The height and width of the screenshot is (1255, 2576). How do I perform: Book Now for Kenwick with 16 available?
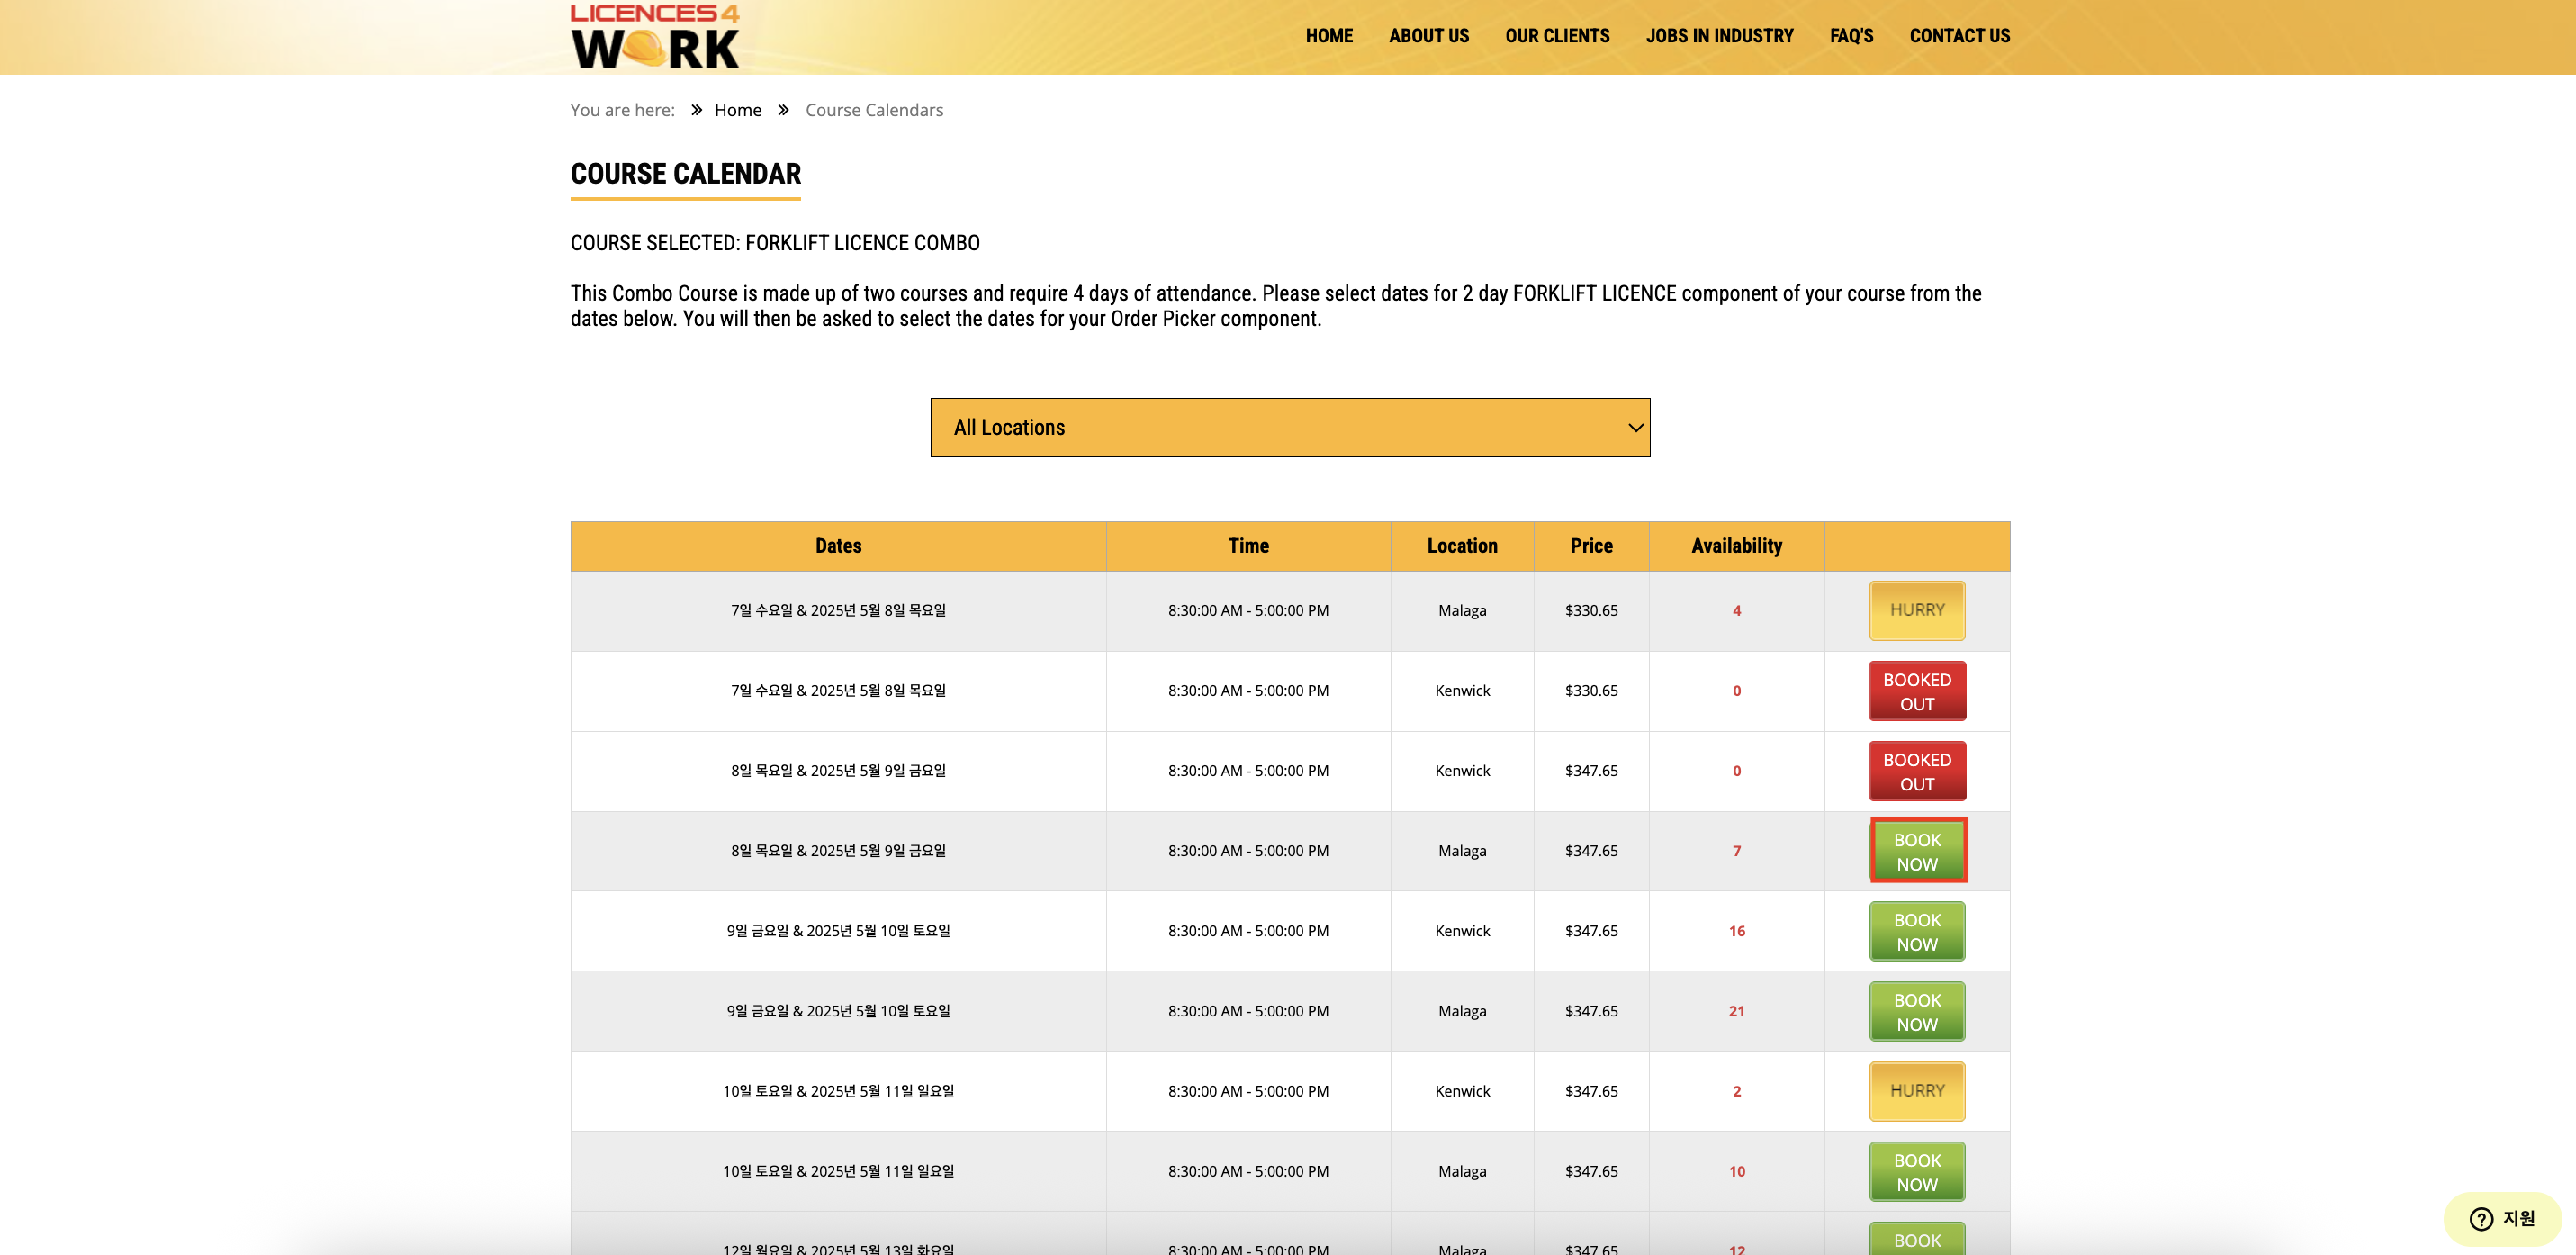coord(1916,931)
